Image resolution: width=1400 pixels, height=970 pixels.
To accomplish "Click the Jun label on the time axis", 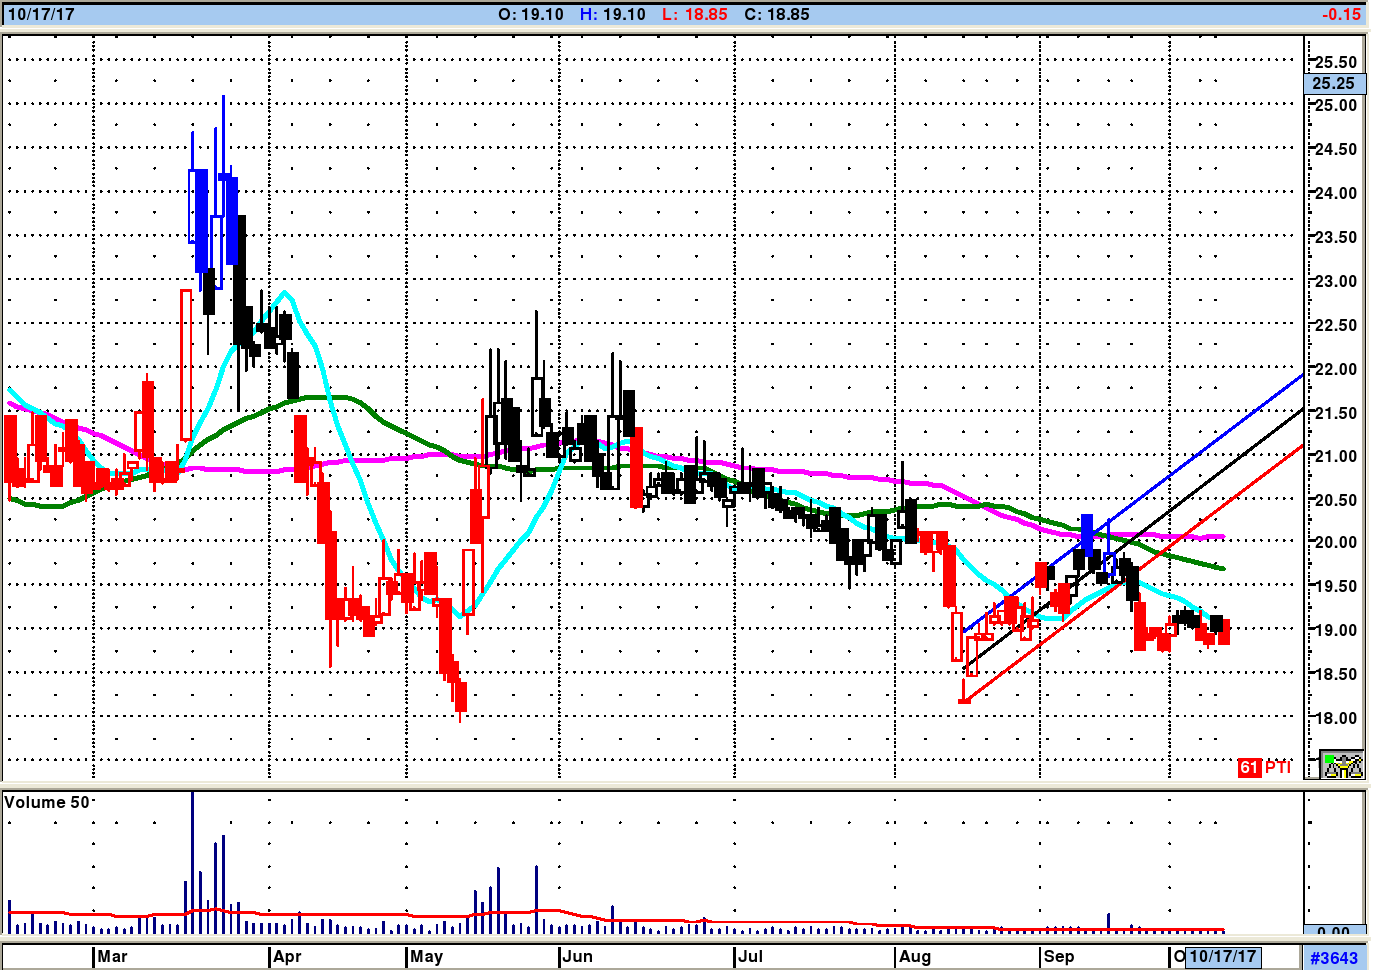I will (x=577, y=956).
